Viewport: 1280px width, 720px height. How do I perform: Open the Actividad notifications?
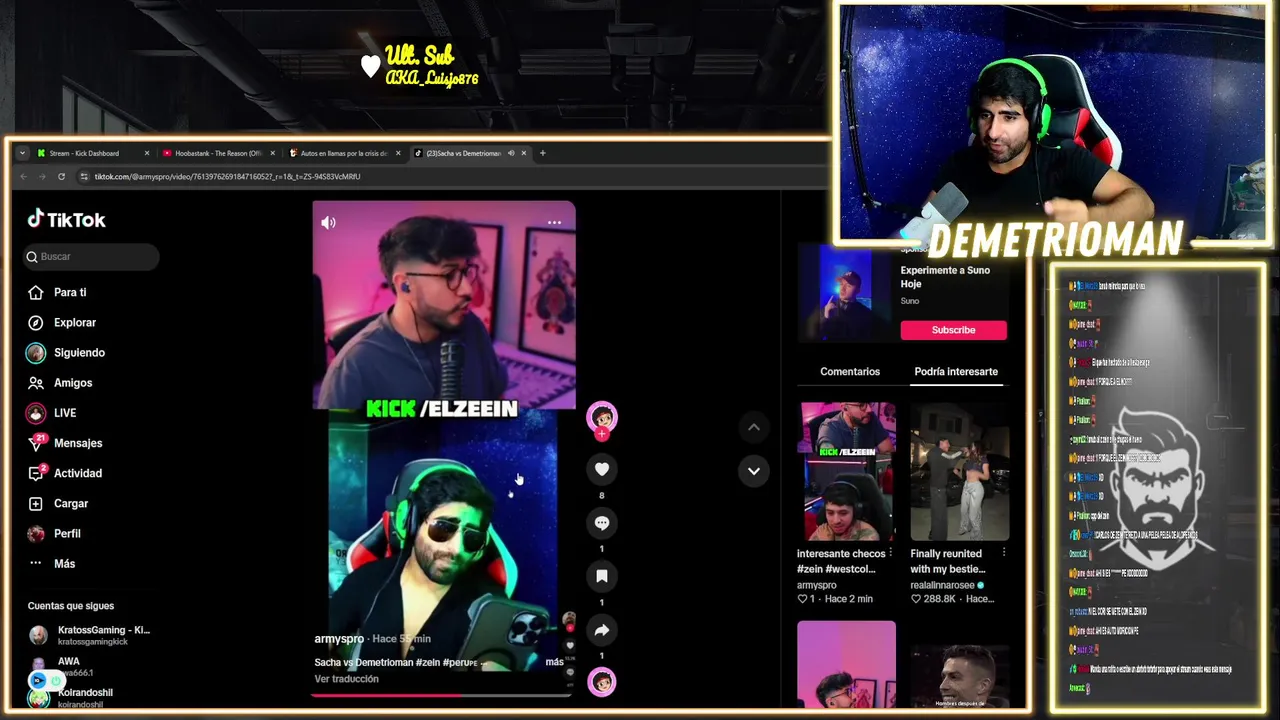[x=65, y=473]
